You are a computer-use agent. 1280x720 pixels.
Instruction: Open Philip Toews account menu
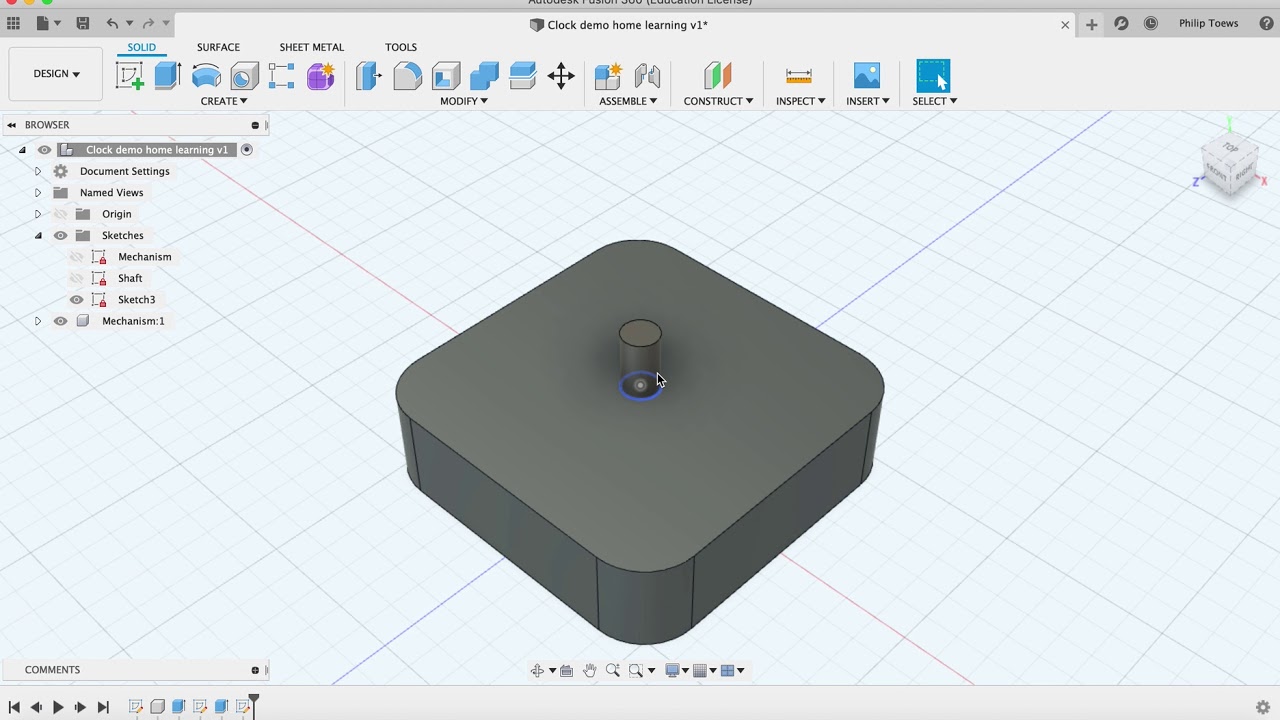(x=1208, y=23)
